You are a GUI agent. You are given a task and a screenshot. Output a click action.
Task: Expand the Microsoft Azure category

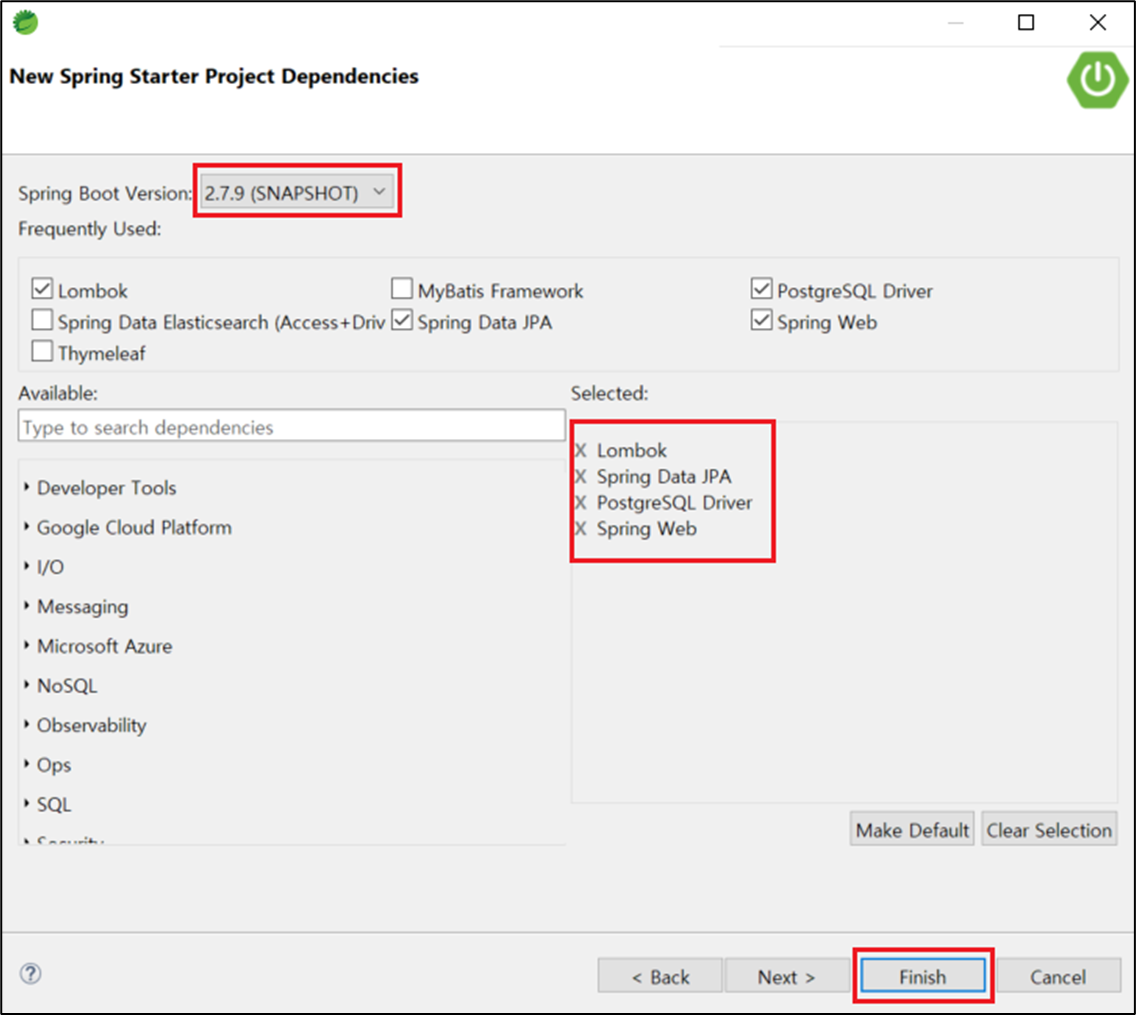point(27,646)
